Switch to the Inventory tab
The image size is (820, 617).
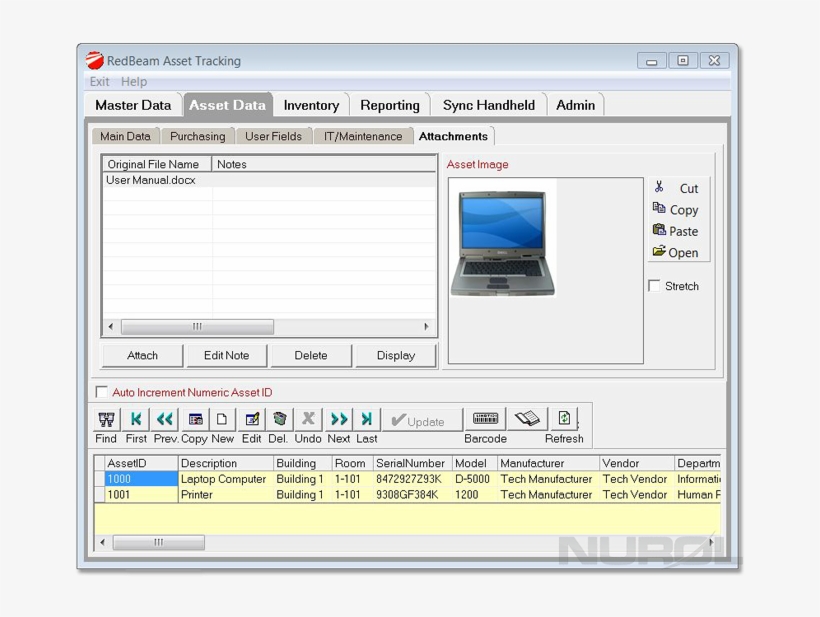coord(311,105)
